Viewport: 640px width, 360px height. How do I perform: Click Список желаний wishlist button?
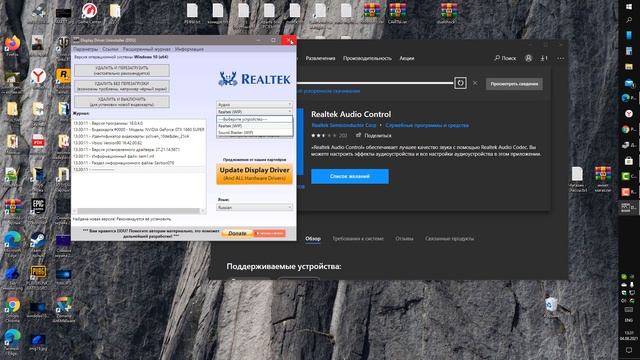(x=350, y=176)
